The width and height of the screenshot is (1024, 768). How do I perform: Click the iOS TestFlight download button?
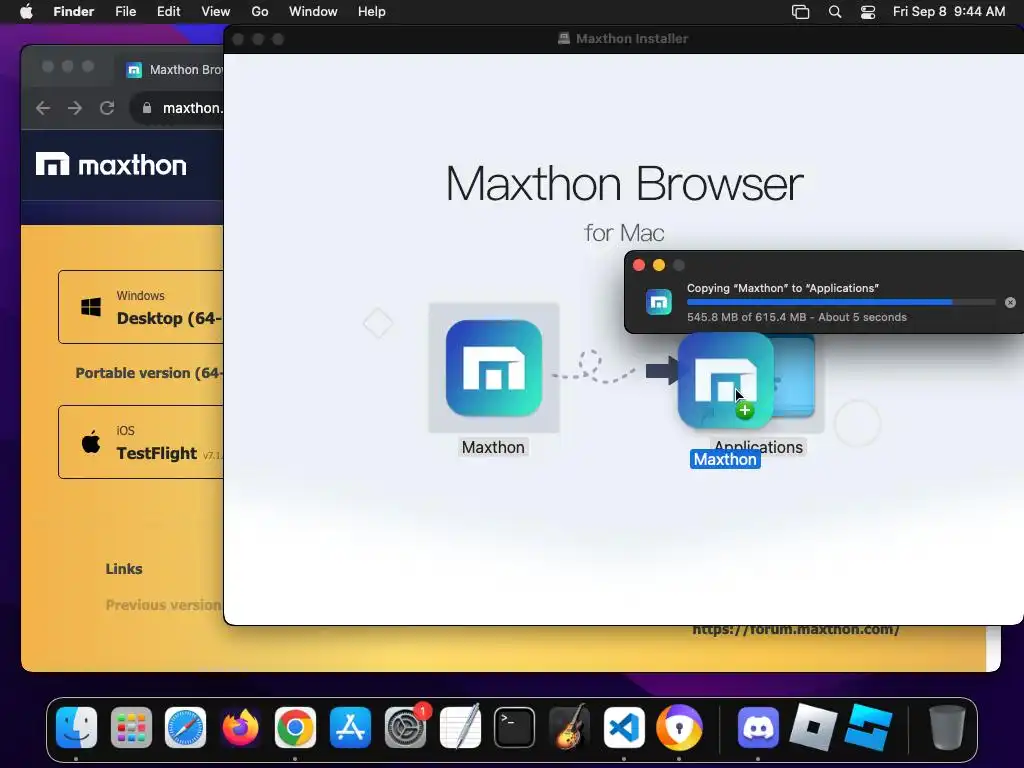(x=141, y=442)
